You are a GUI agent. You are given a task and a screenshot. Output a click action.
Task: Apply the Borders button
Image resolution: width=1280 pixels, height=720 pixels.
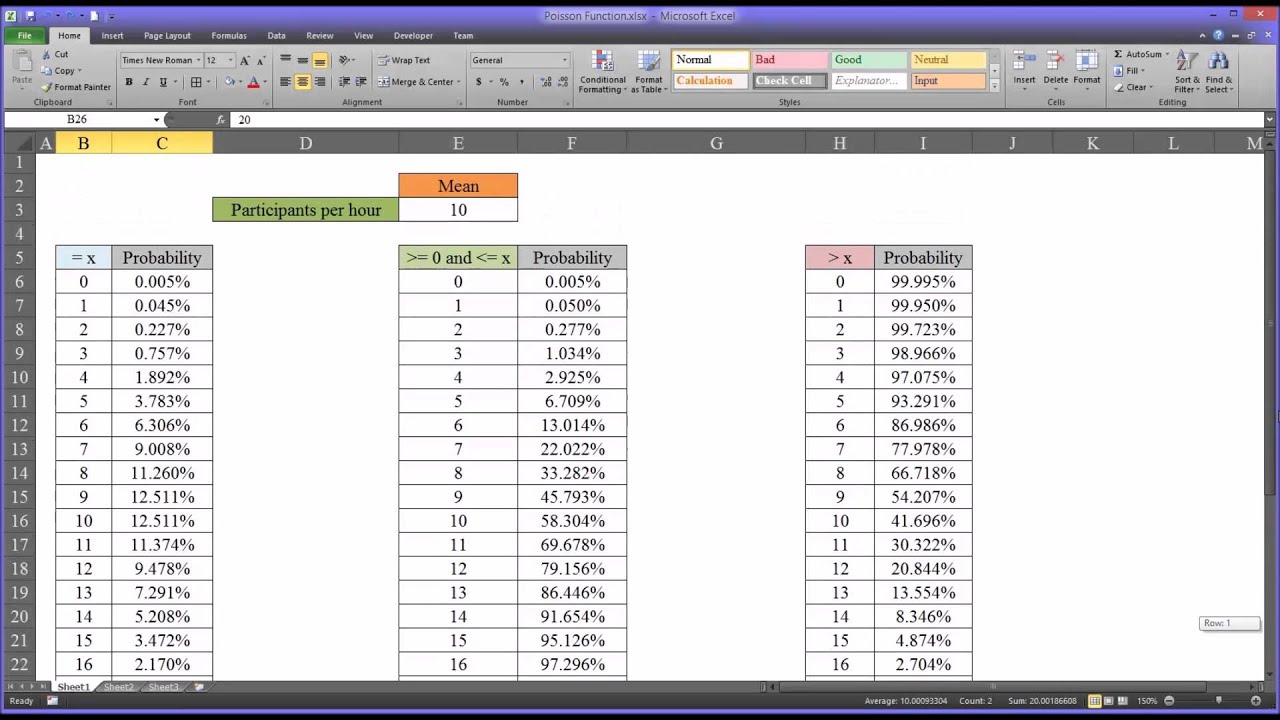click(x=196, y=82)
